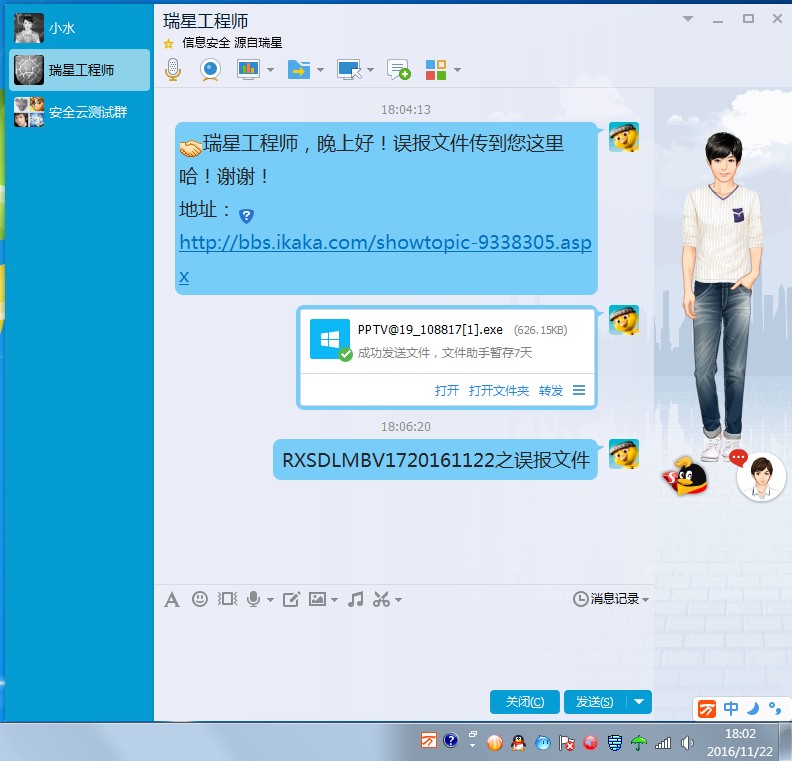The image size is (792, 761).
Task: Click the green umbrella tray icon
Action: click(x=639, y=742)
